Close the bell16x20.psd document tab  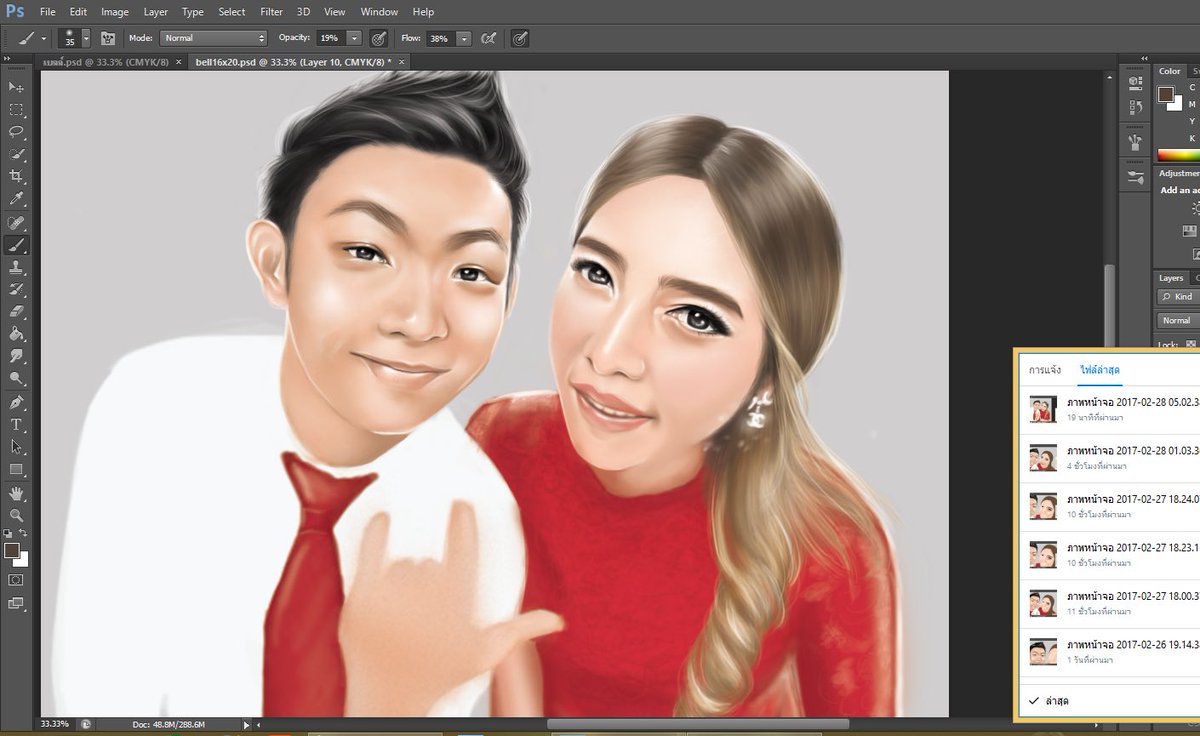pyautogui.click(x=402, y=62)
